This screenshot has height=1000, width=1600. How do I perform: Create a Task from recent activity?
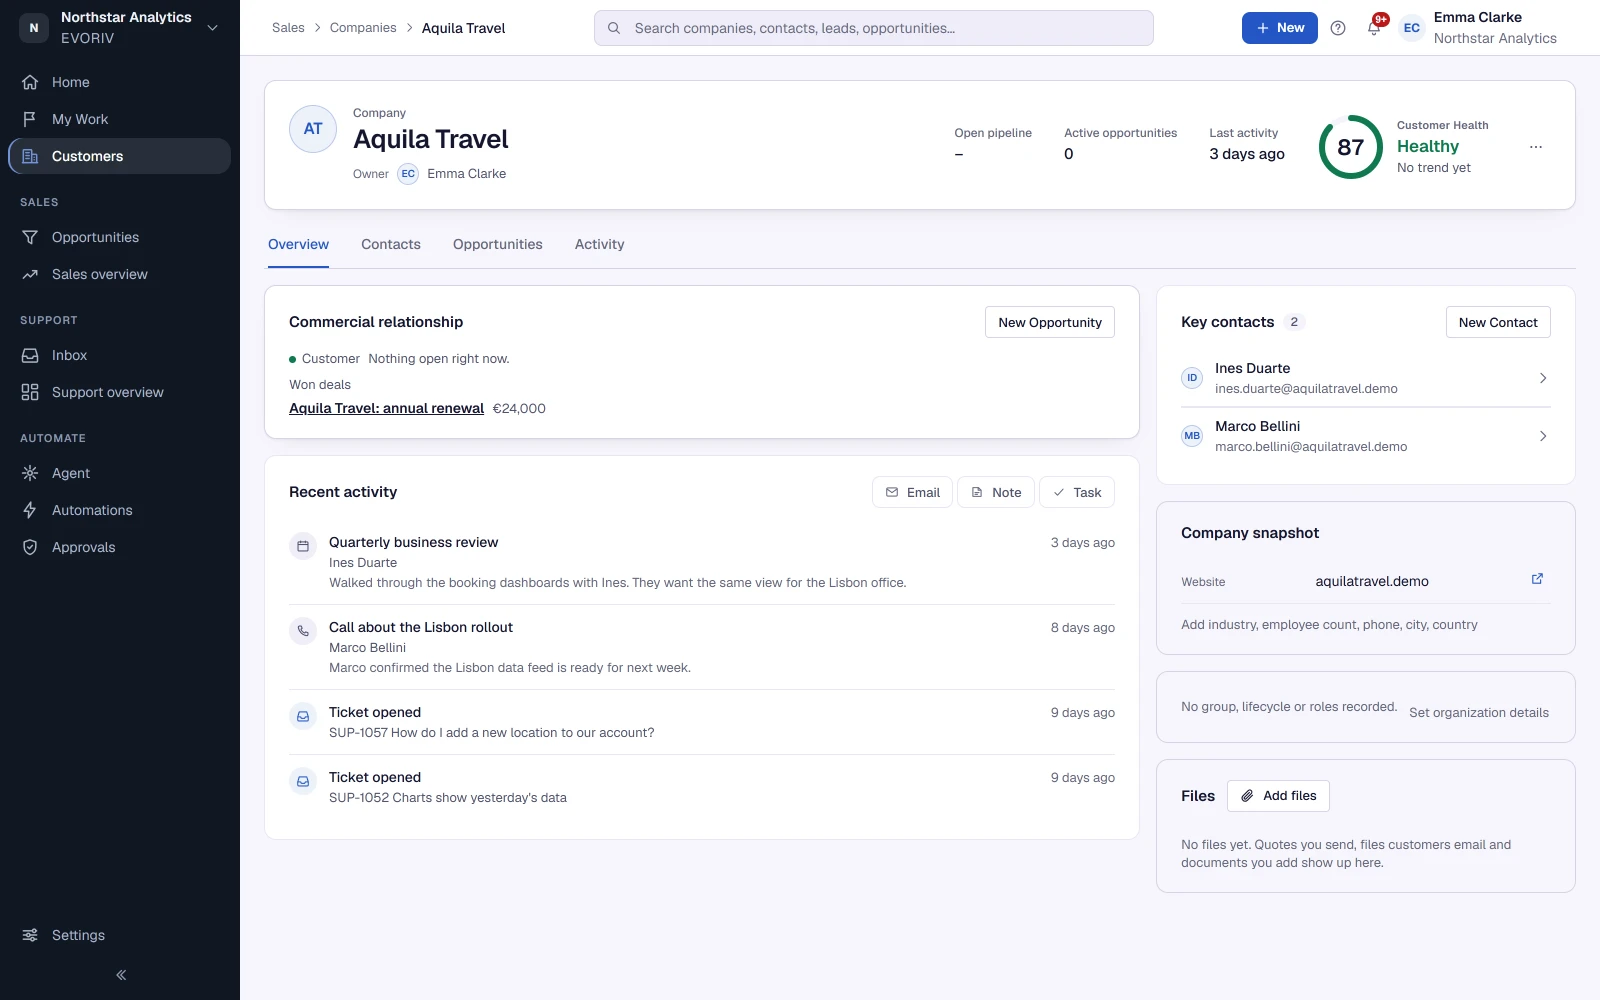tap(1077, 492)
